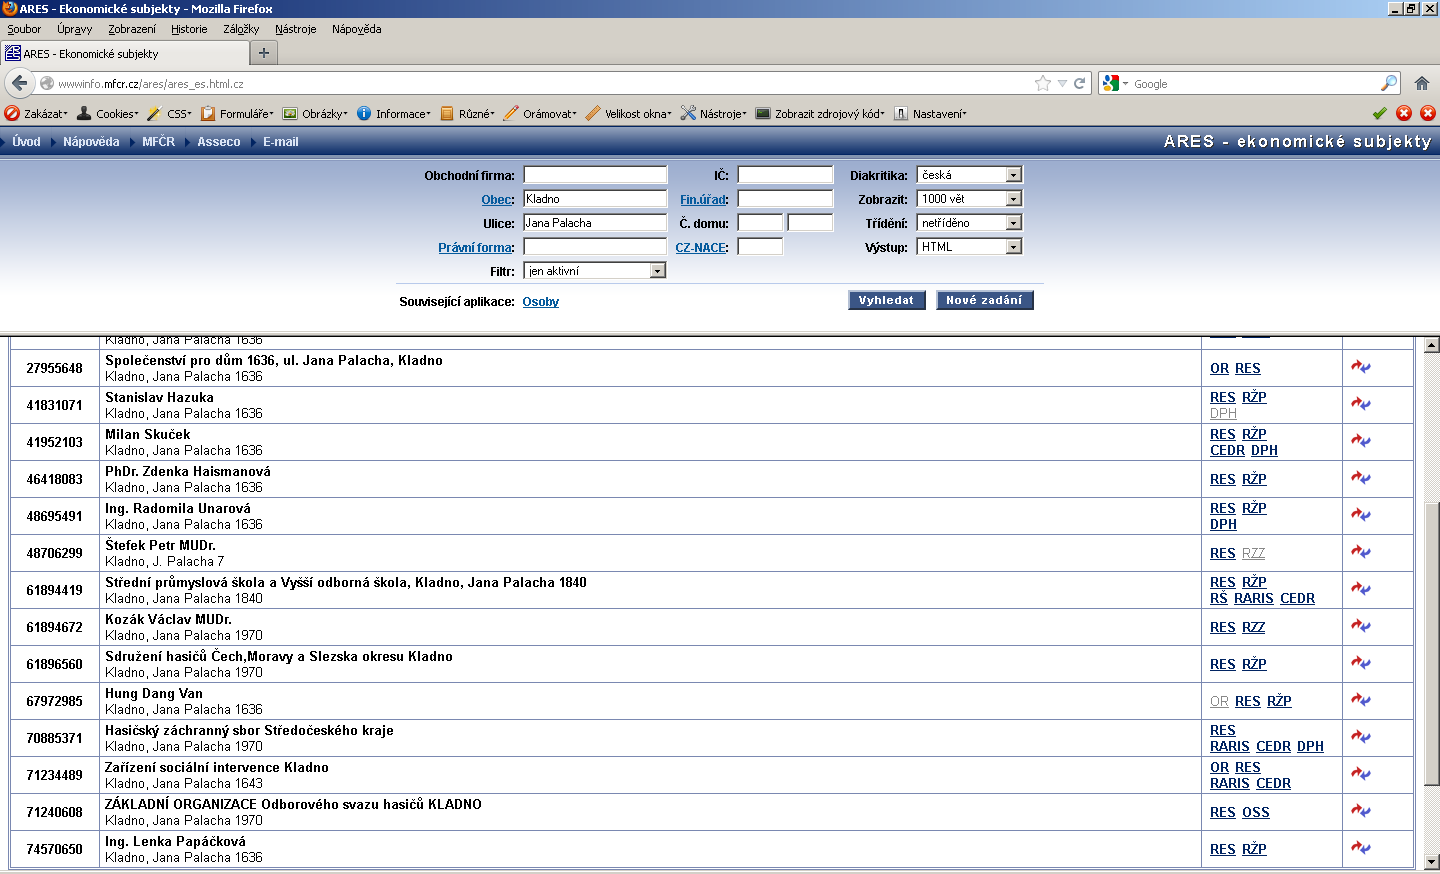Click the Nové zadání button
The height and width of the screenshot is (874, 1440).
pos(984,300)
